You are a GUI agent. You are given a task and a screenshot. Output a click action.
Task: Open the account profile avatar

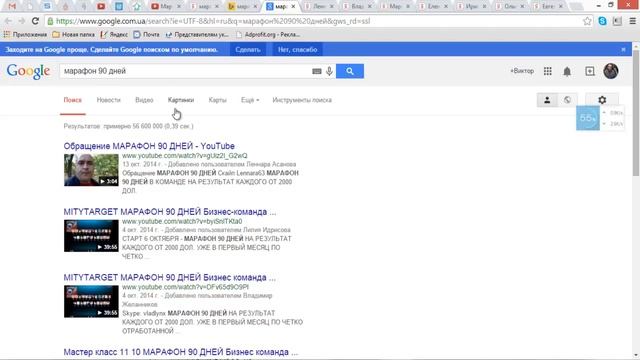click(611, 71)
